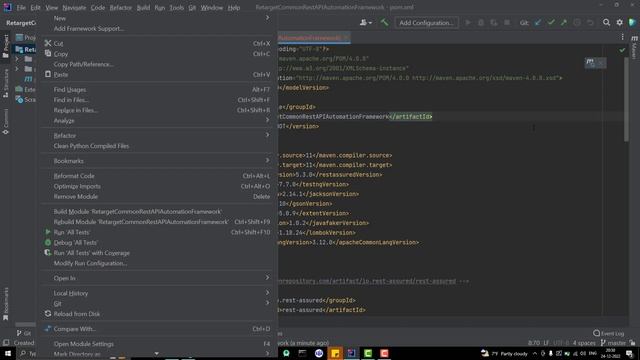The image size is (640, 360).
Task: Click the Compare With diff icon
Action: tap(48, 329)
